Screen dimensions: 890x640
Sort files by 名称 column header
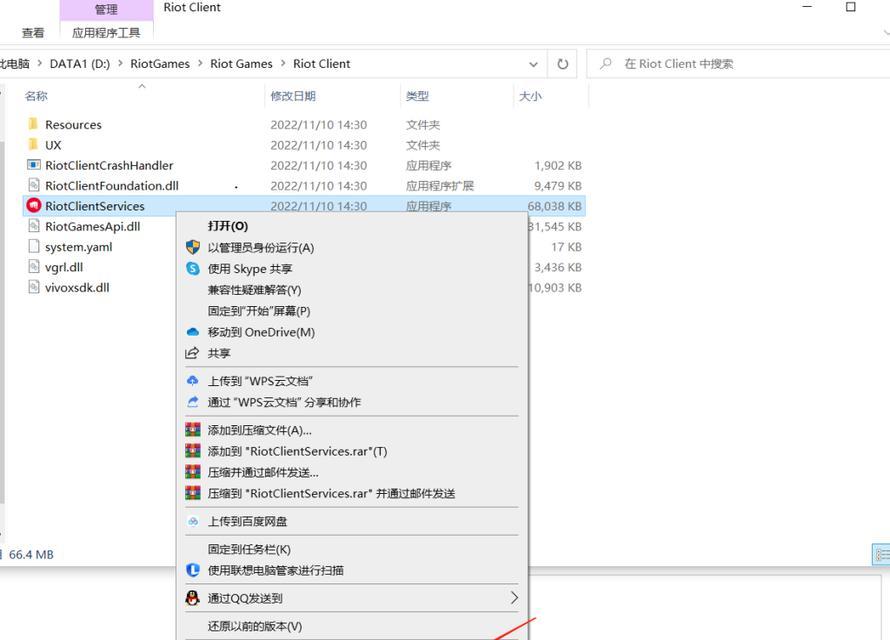click(36, 96)
